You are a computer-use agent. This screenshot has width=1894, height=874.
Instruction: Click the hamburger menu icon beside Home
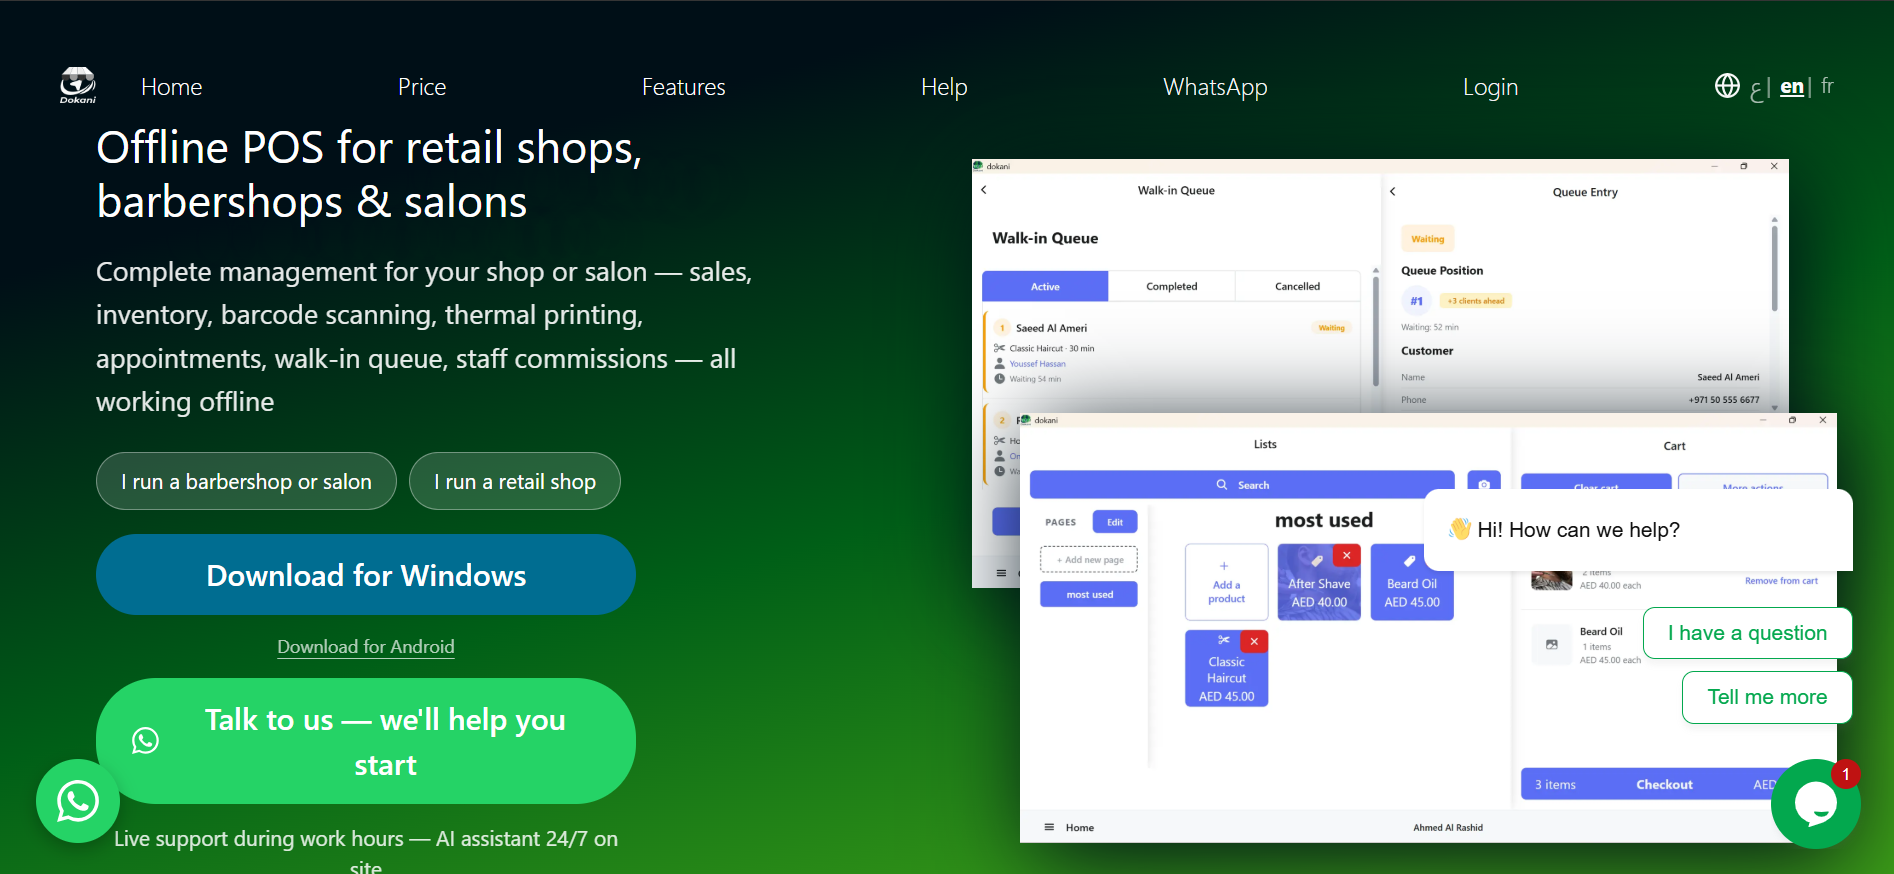(x=1049, y=827)
